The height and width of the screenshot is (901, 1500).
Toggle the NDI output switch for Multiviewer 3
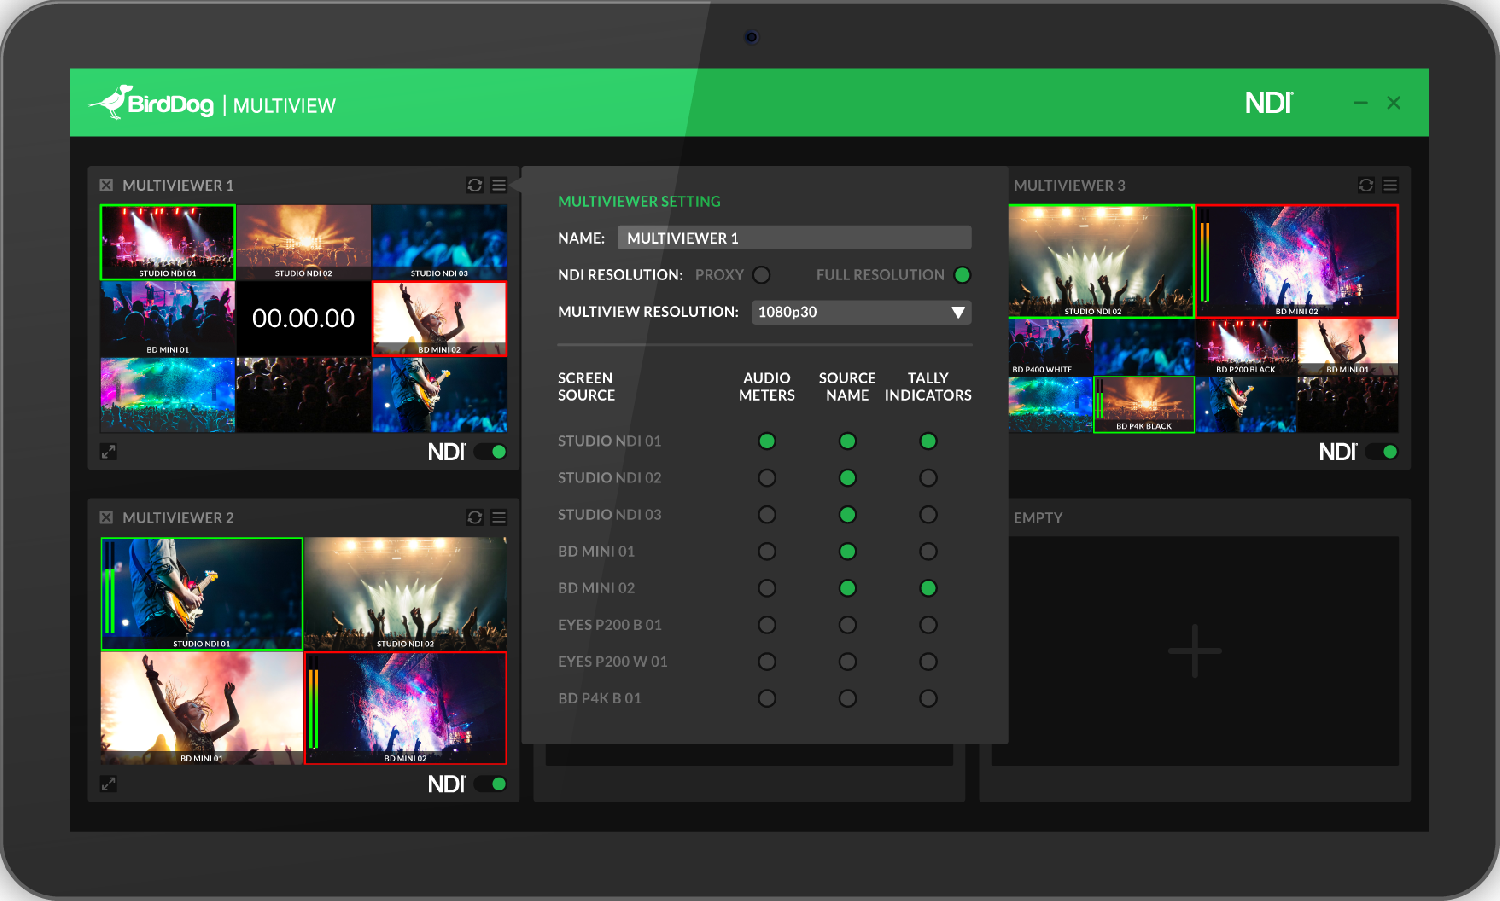click(1382, 452)
